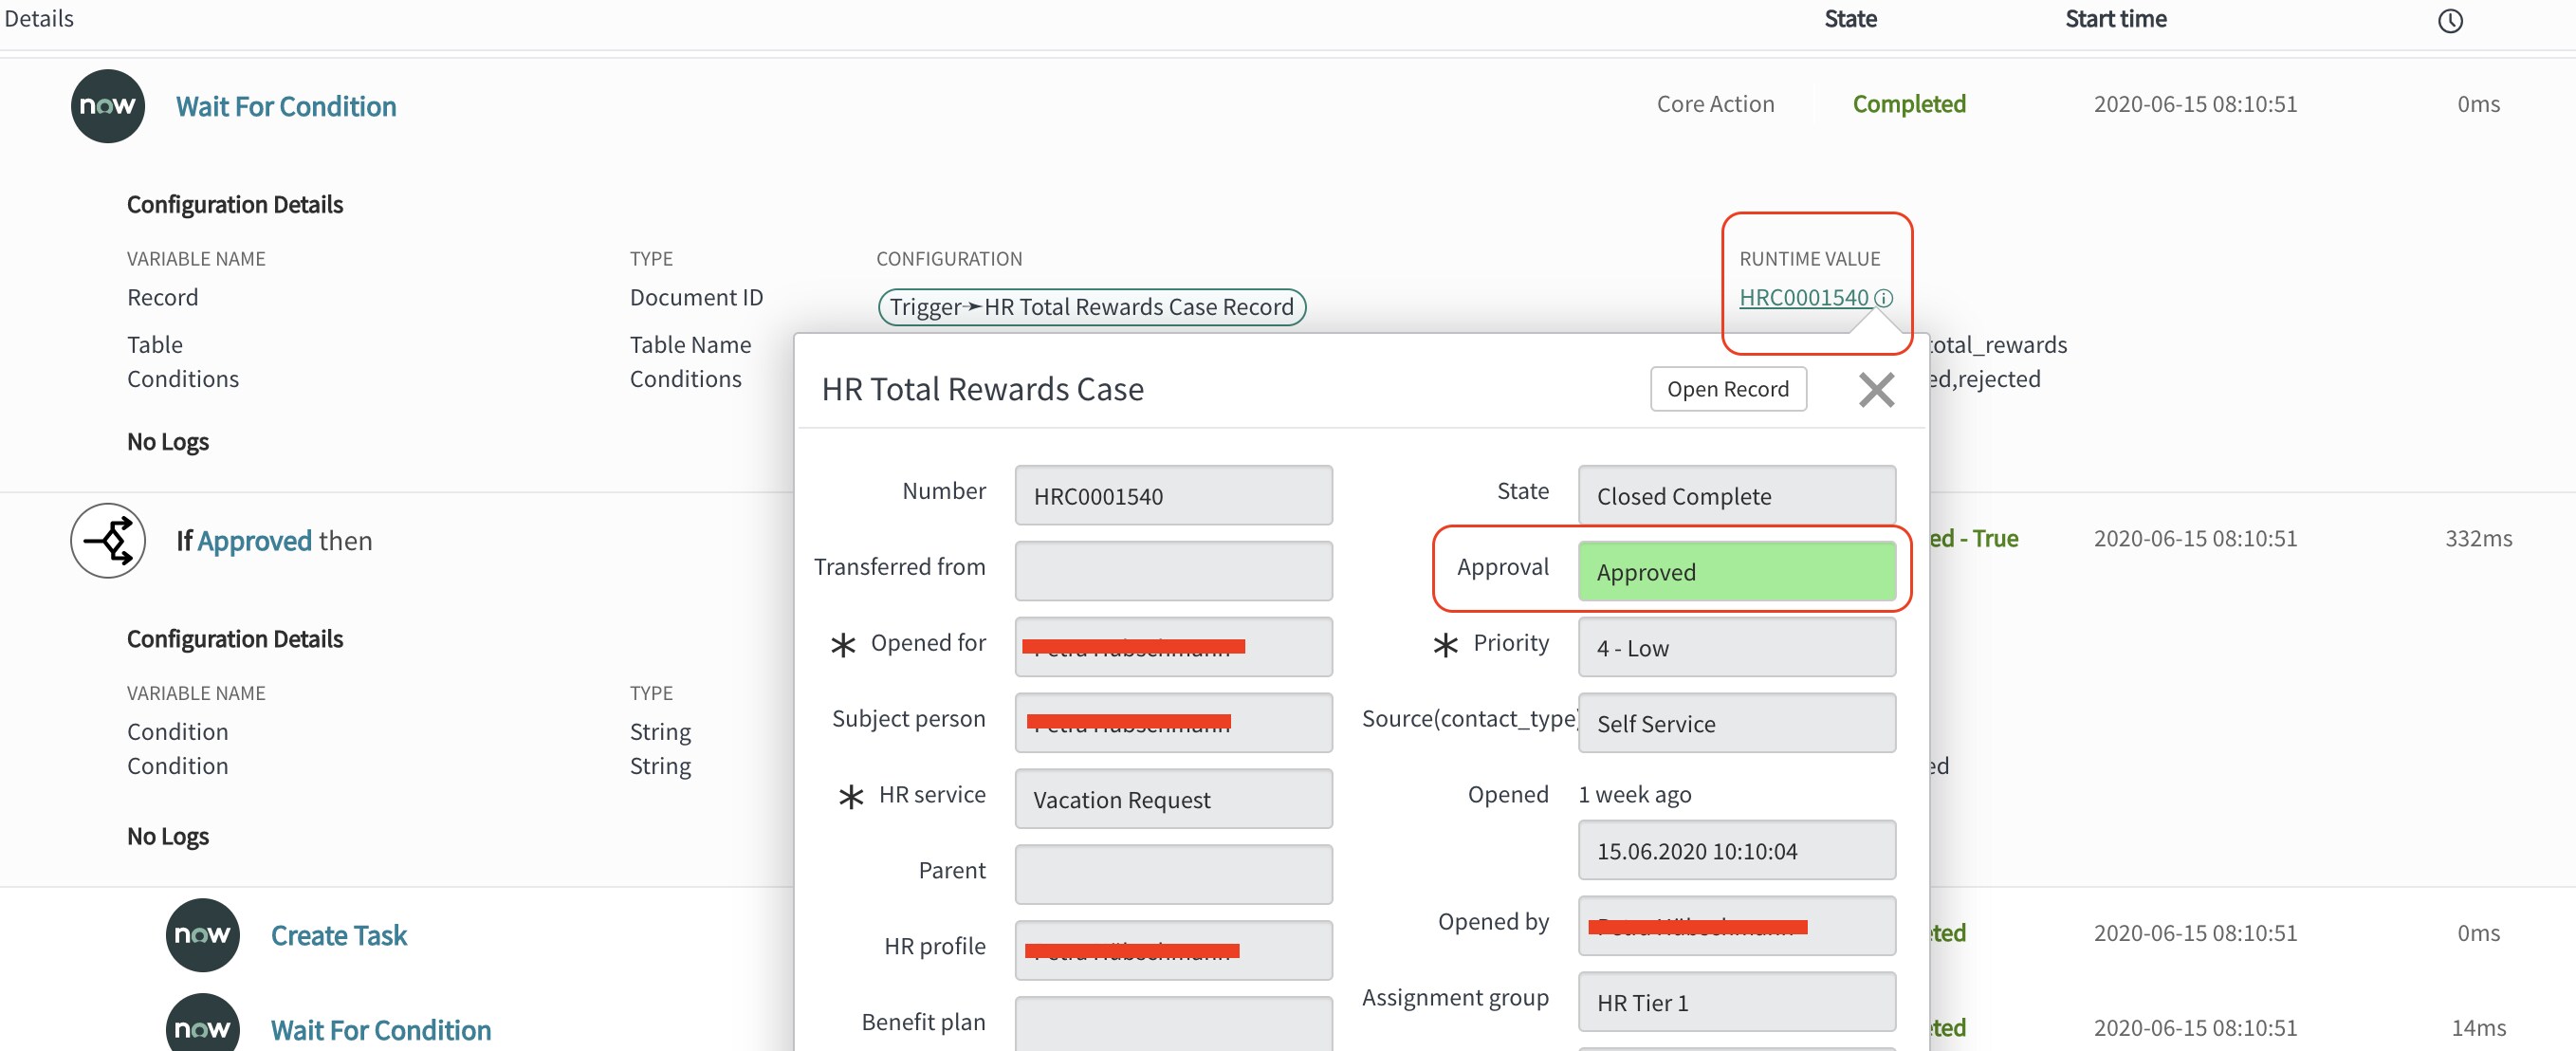This screenshot has height=1051, width=2576.
Task: Click the Core Action label
Action: click(1715, 104)
